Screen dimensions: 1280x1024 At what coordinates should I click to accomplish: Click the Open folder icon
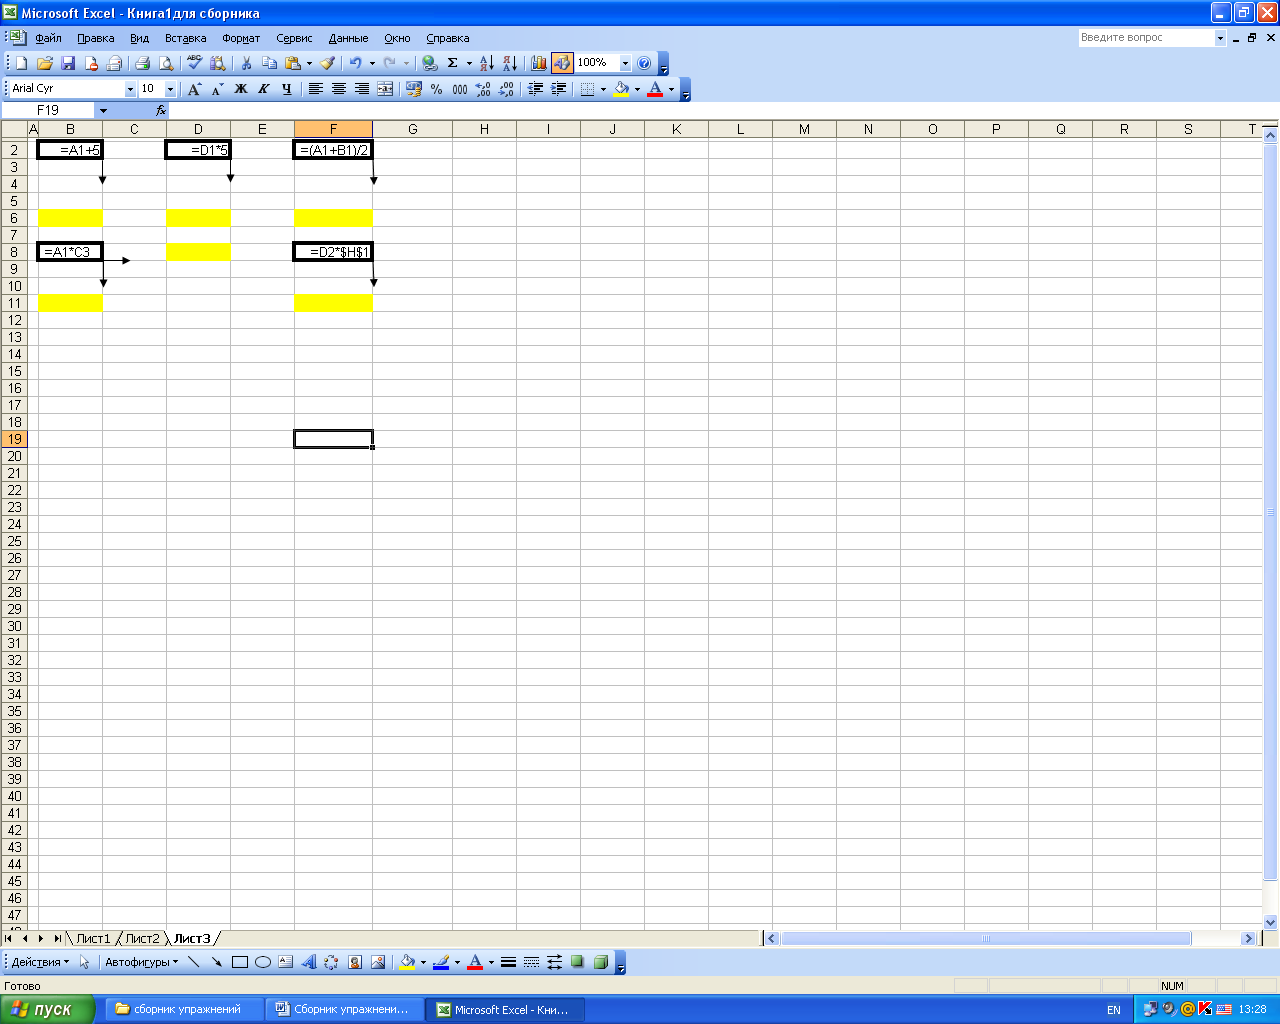coord(45,63)
